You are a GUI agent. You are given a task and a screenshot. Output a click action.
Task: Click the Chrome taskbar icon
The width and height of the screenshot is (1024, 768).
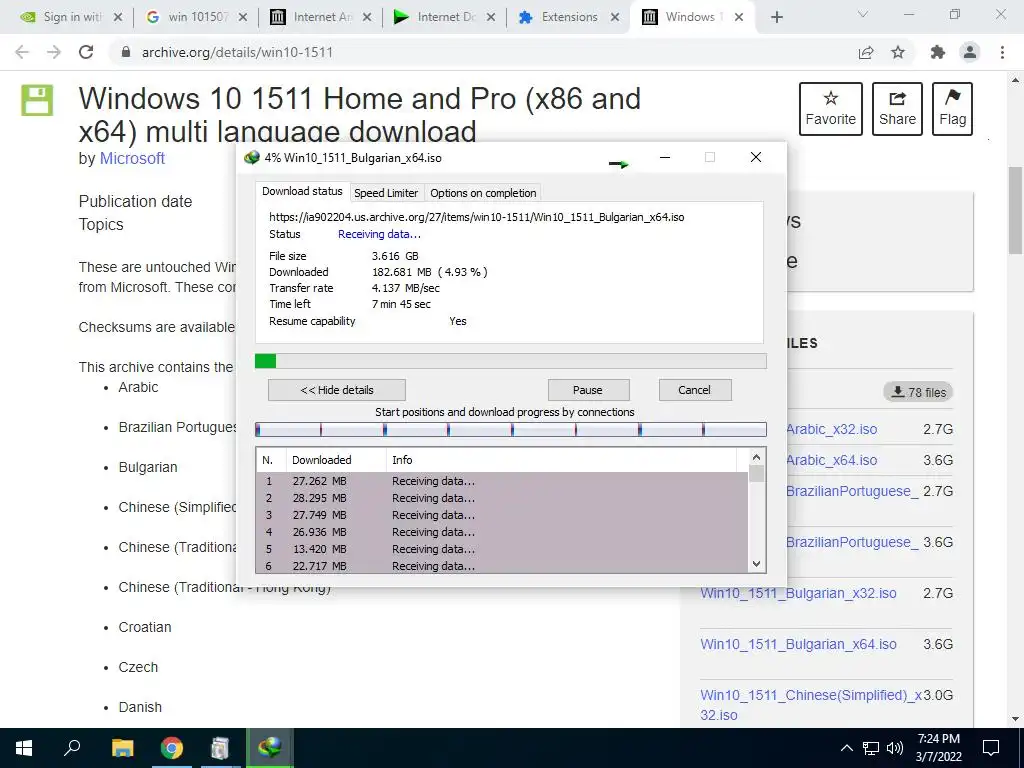coord(172,748)
